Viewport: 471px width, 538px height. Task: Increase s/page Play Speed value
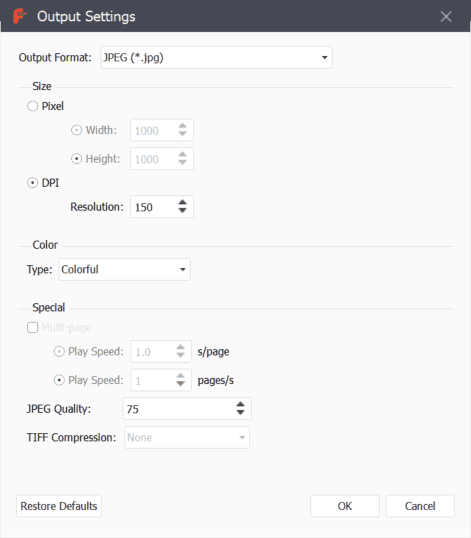[180, 347]
